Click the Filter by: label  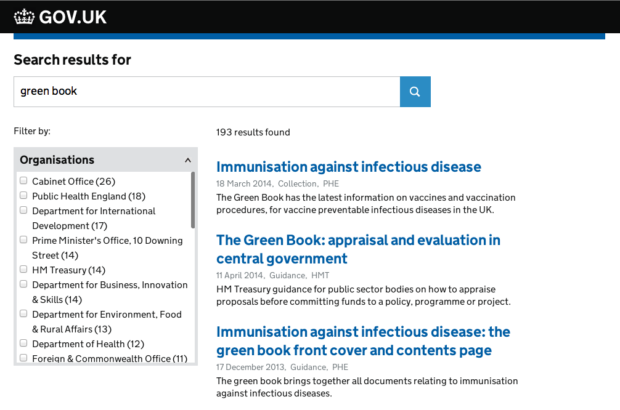point(32,131)
